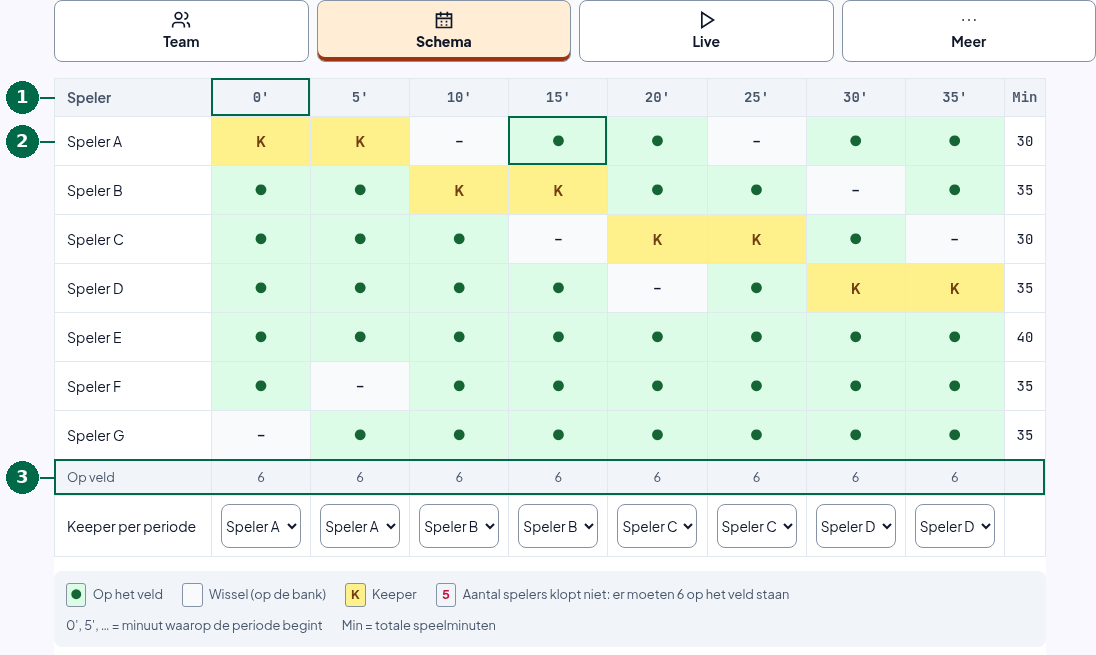Click the 'Keeper per periode' label
This screenshot has height=655, width=1096.
[131, 526]
